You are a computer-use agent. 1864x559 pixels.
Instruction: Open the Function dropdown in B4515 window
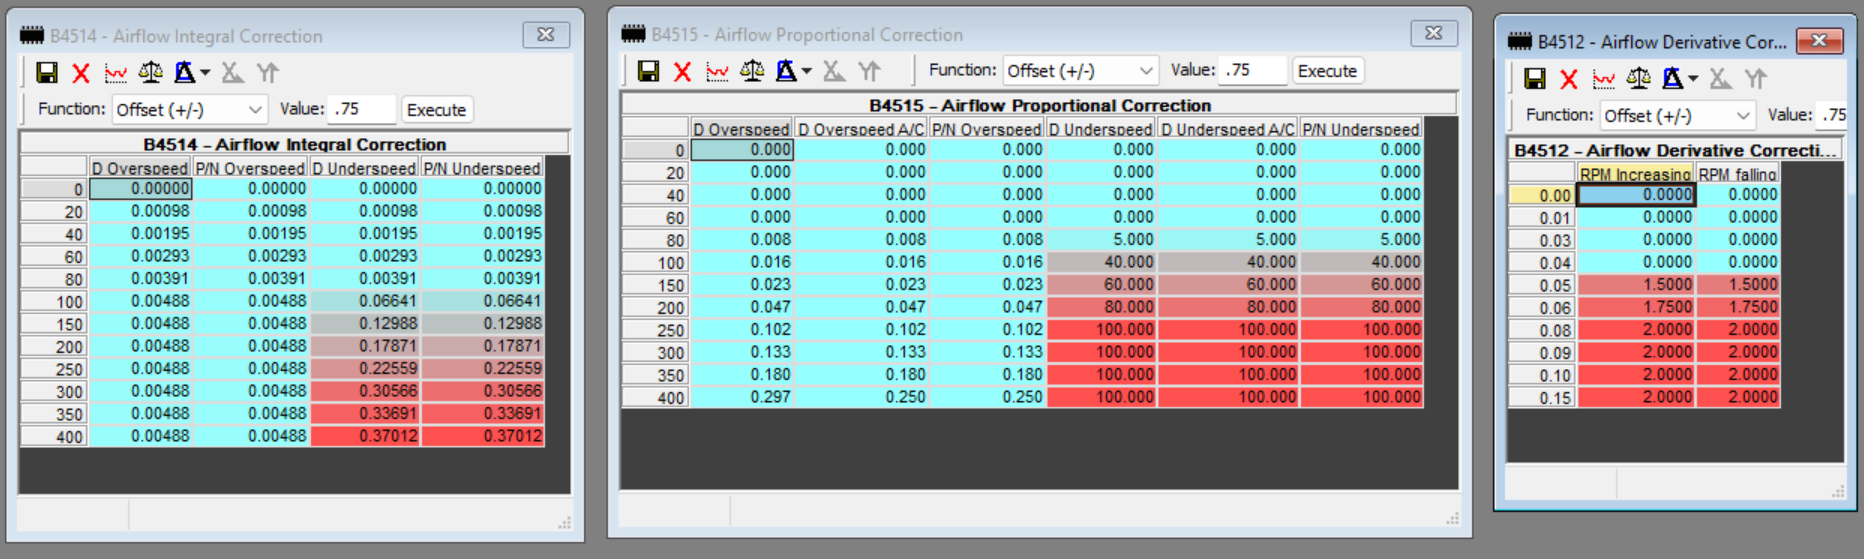(1080, 71)
